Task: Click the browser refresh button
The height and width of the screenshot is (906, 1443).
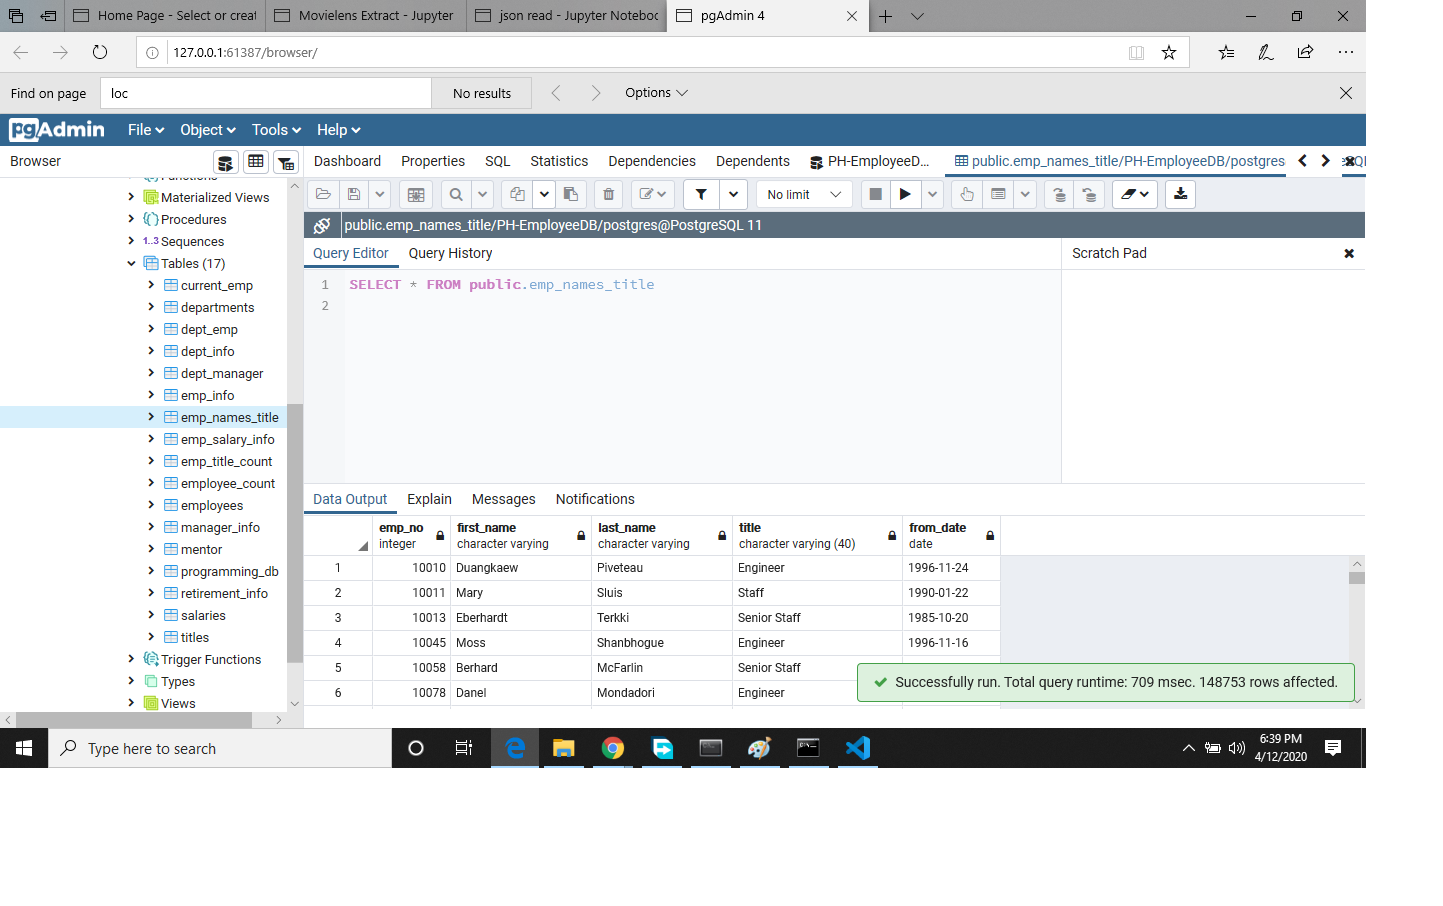Action: point(100,52)
